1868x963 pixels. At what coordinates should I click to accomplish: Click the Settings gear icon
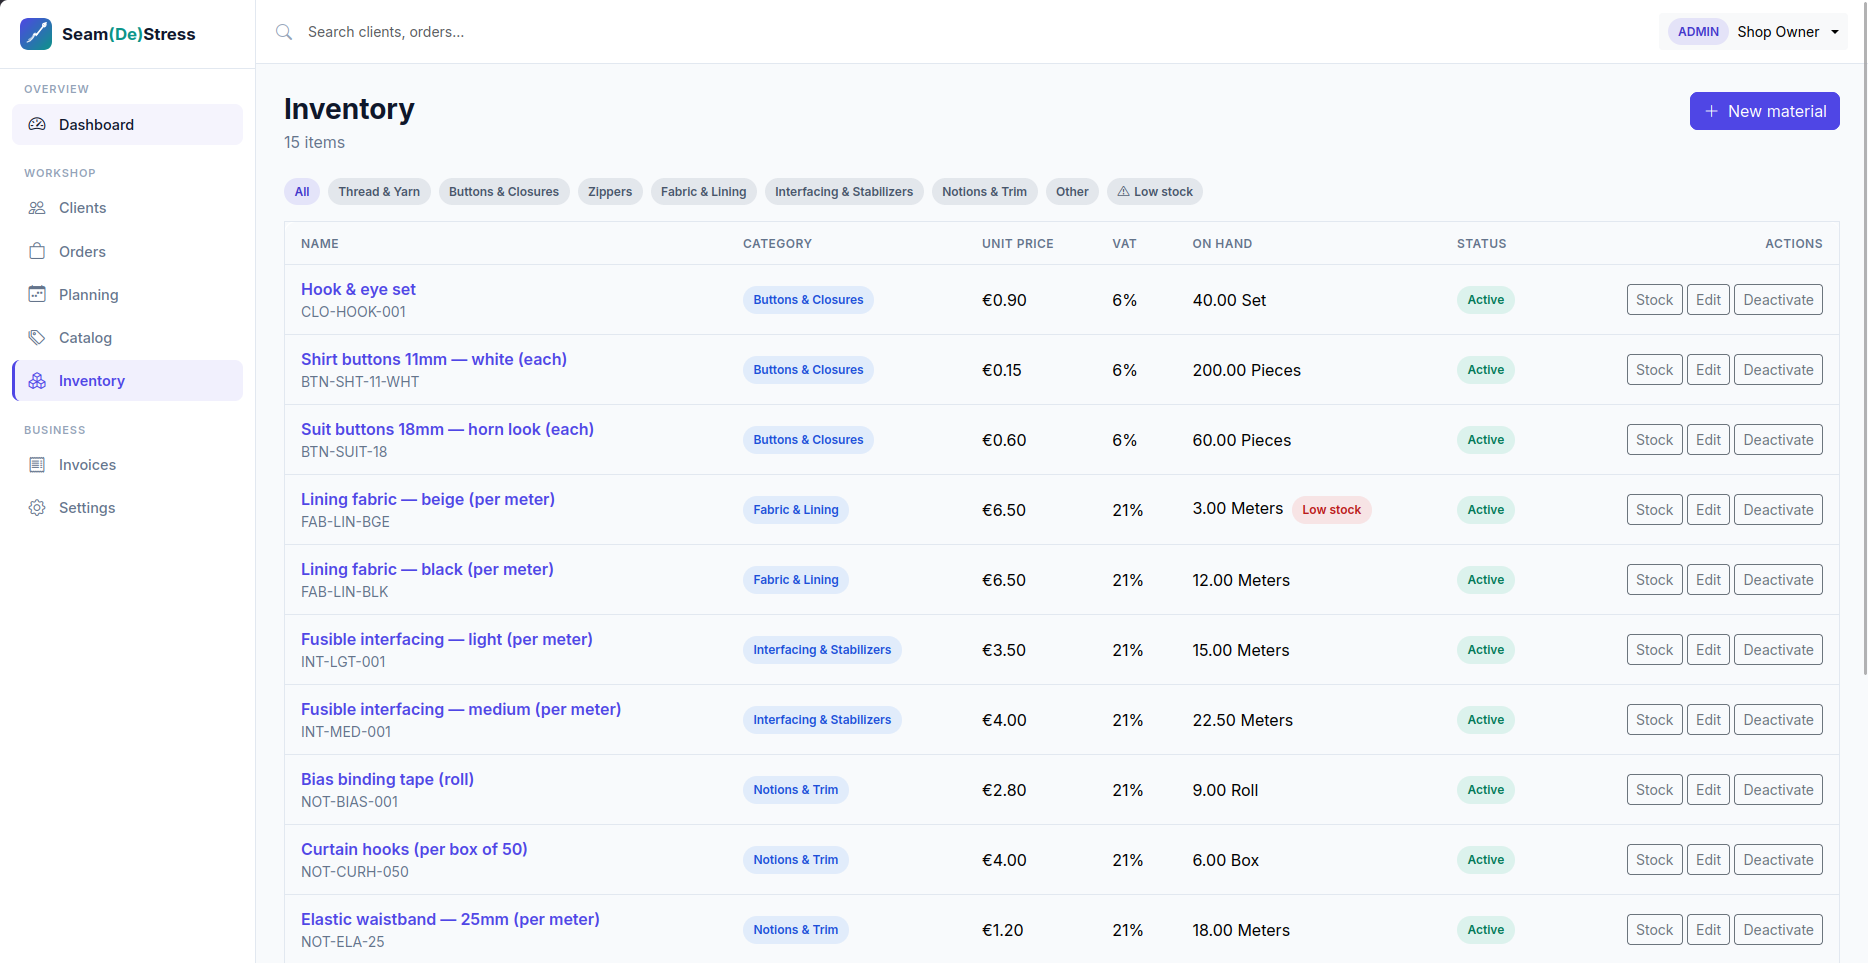point(37,507)
